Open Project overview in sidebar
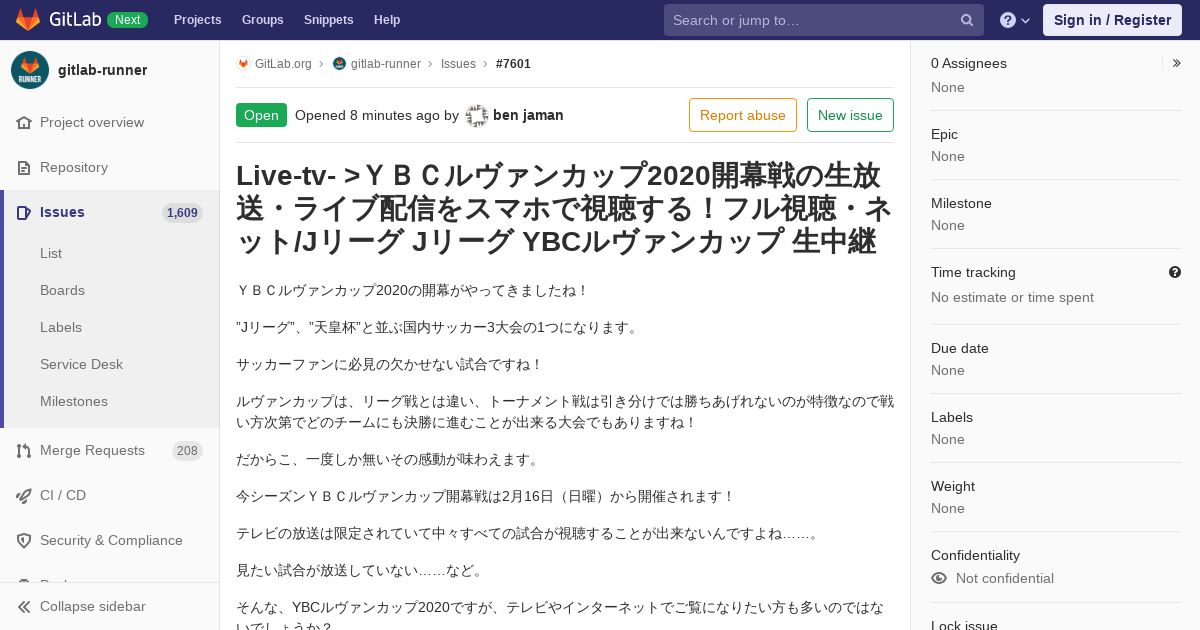This screenshot has height=630, width=1200. coord(92,122)
